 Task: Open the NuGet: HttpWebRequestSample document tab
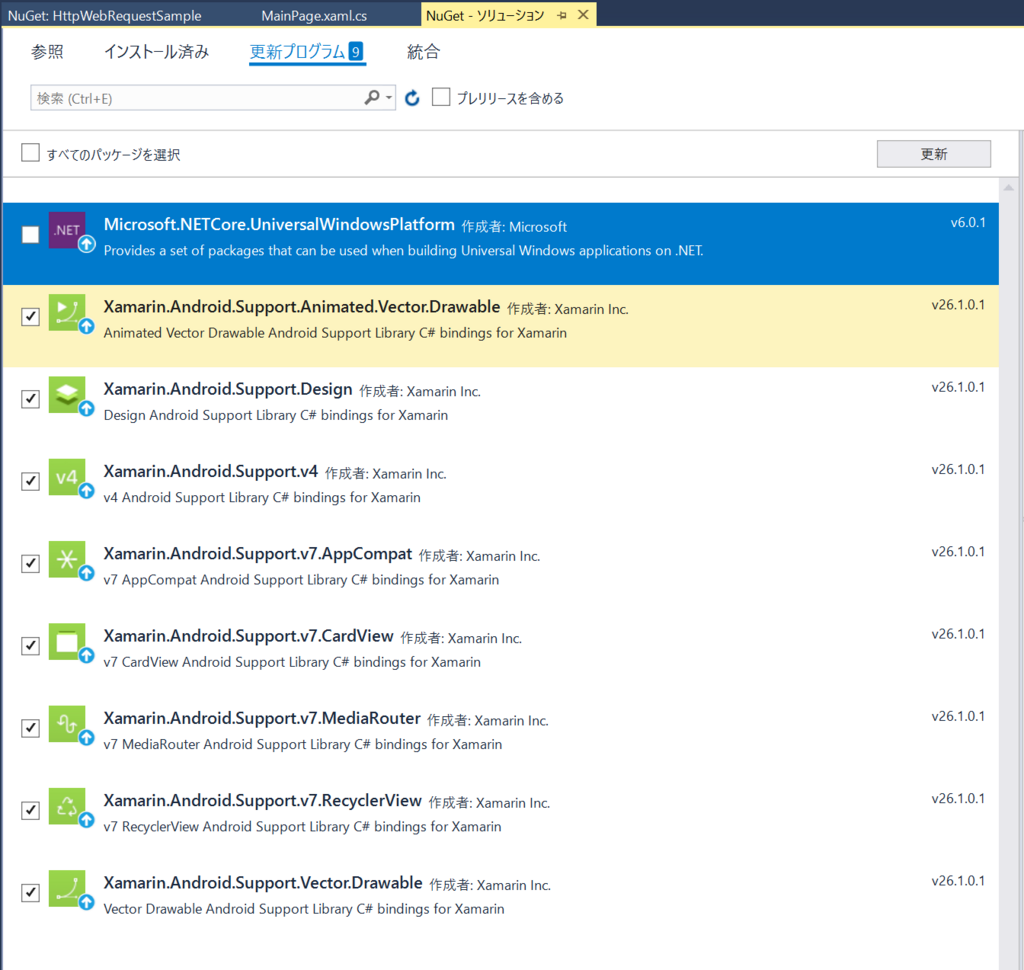104,15
